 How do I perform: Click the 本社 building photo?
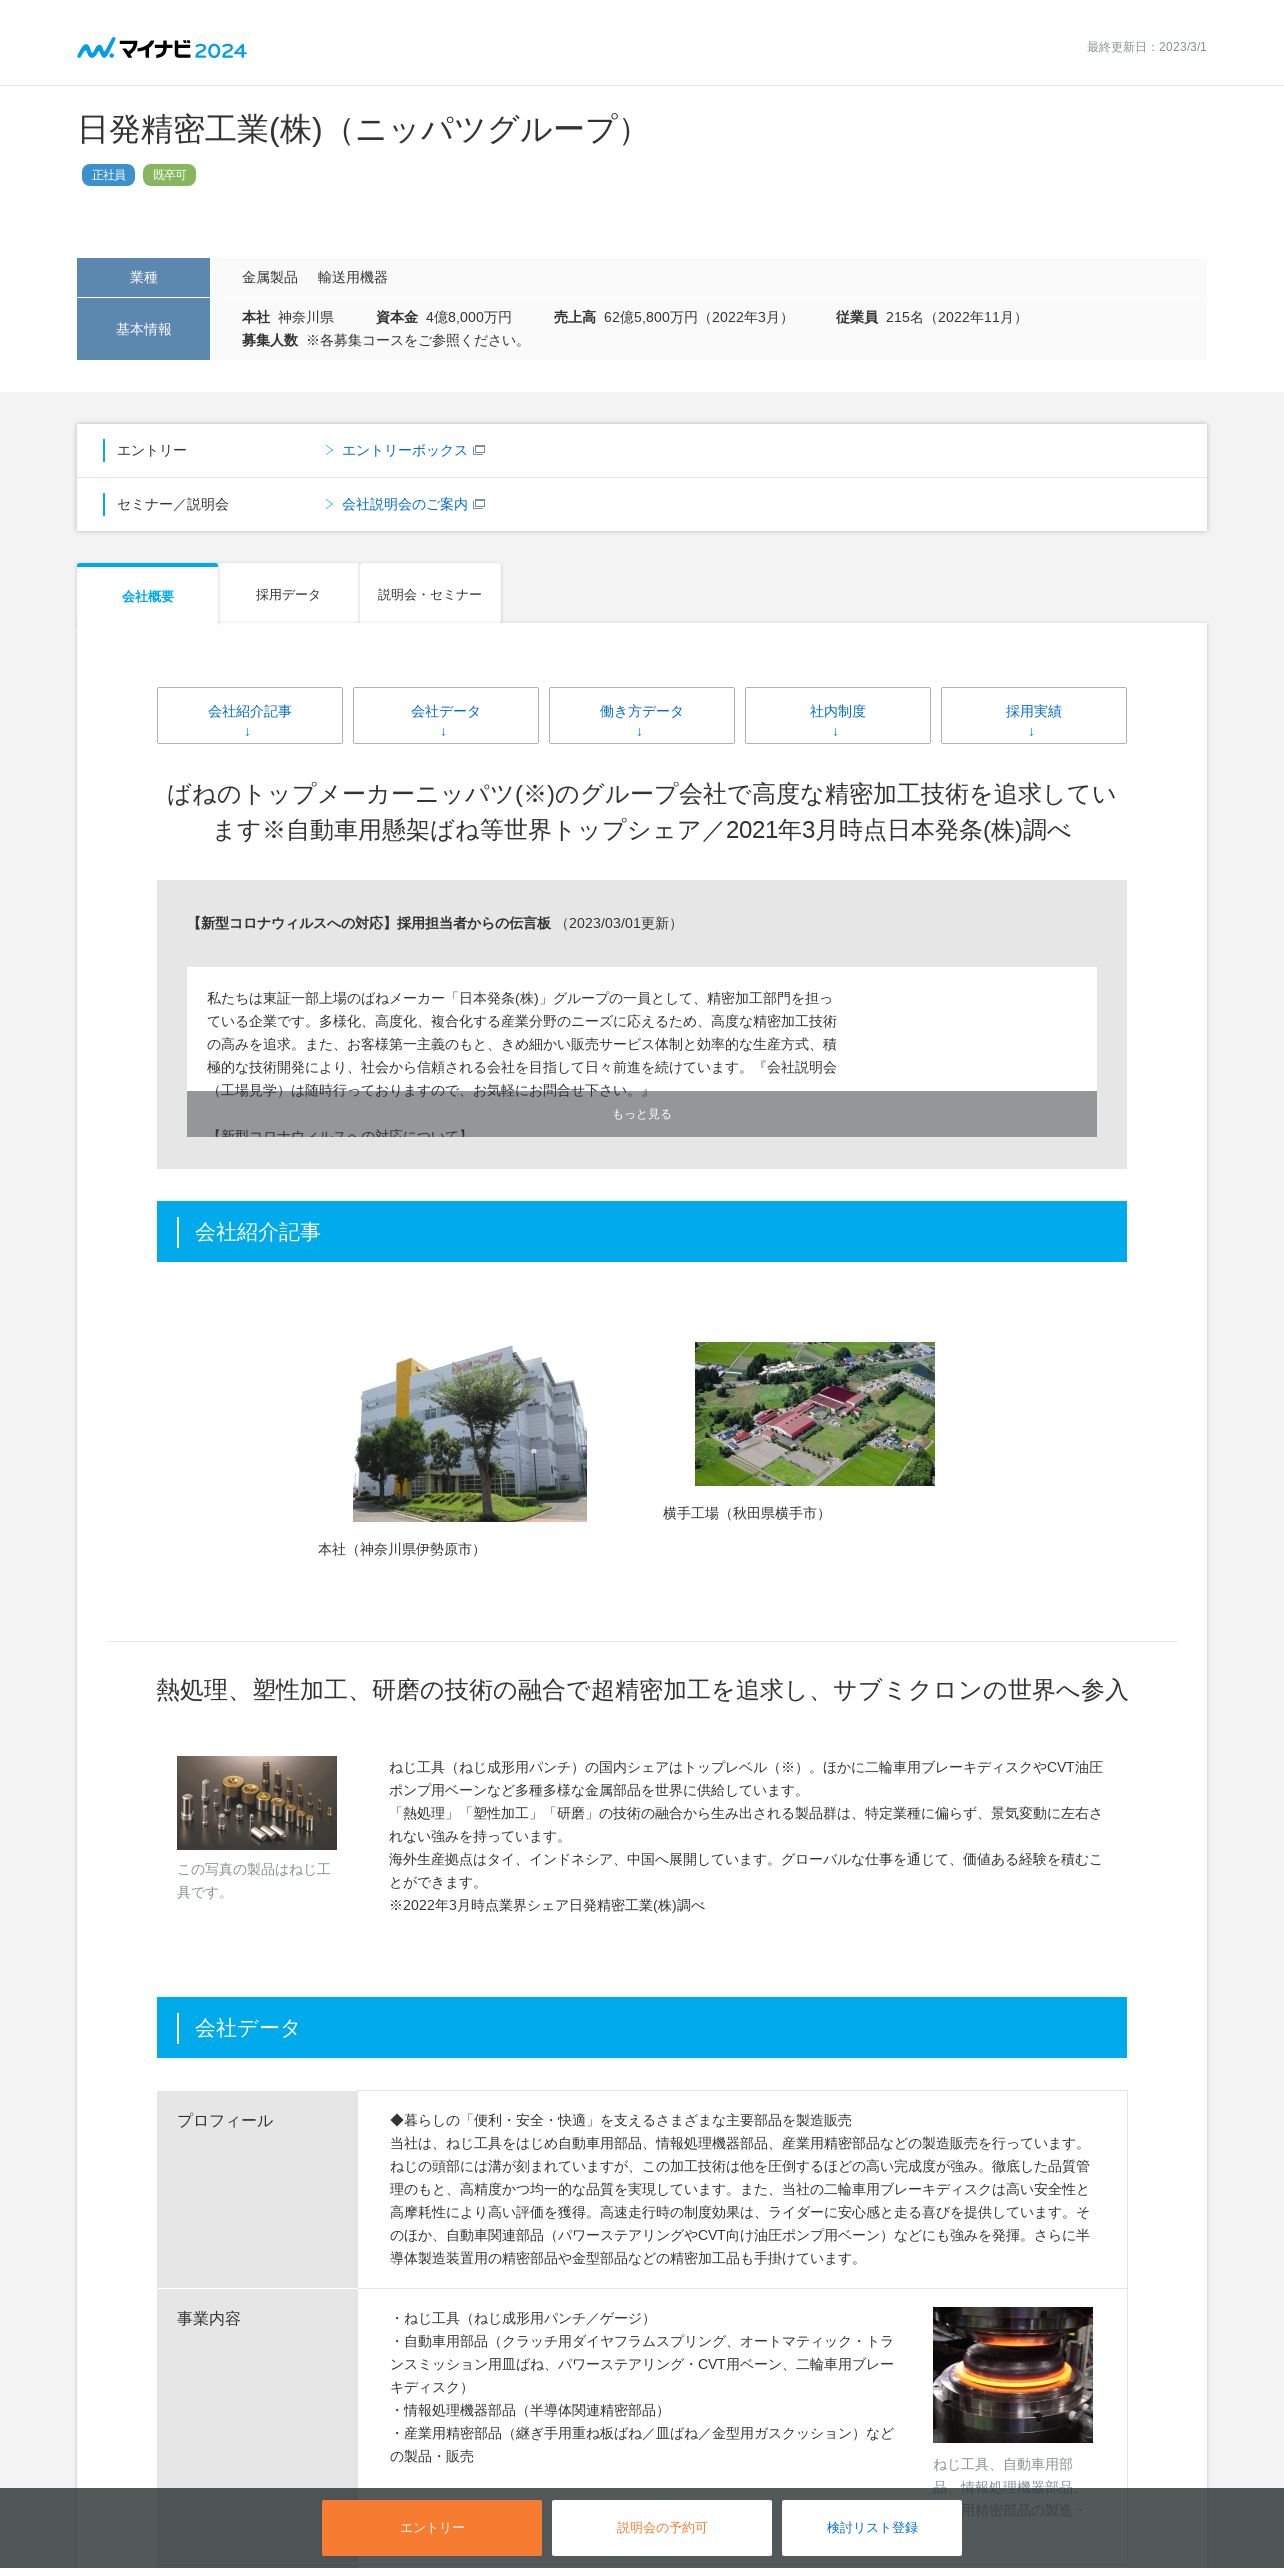(470, 1432)
